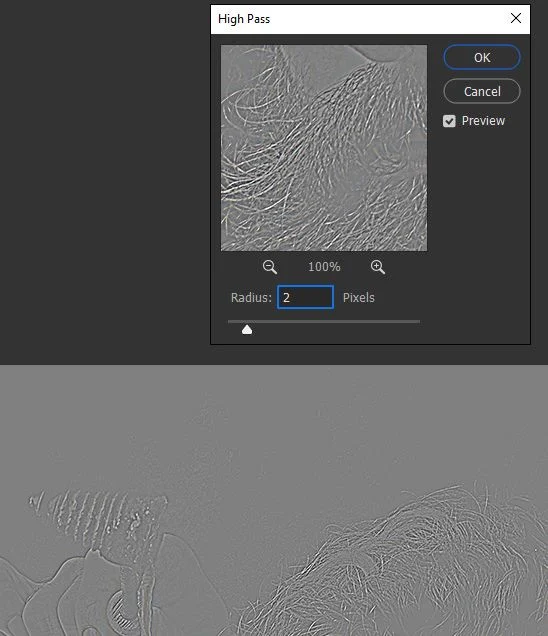Screen dimensions: 548x636
Task: Zoom out the High Pass preview
Action: 270,267
